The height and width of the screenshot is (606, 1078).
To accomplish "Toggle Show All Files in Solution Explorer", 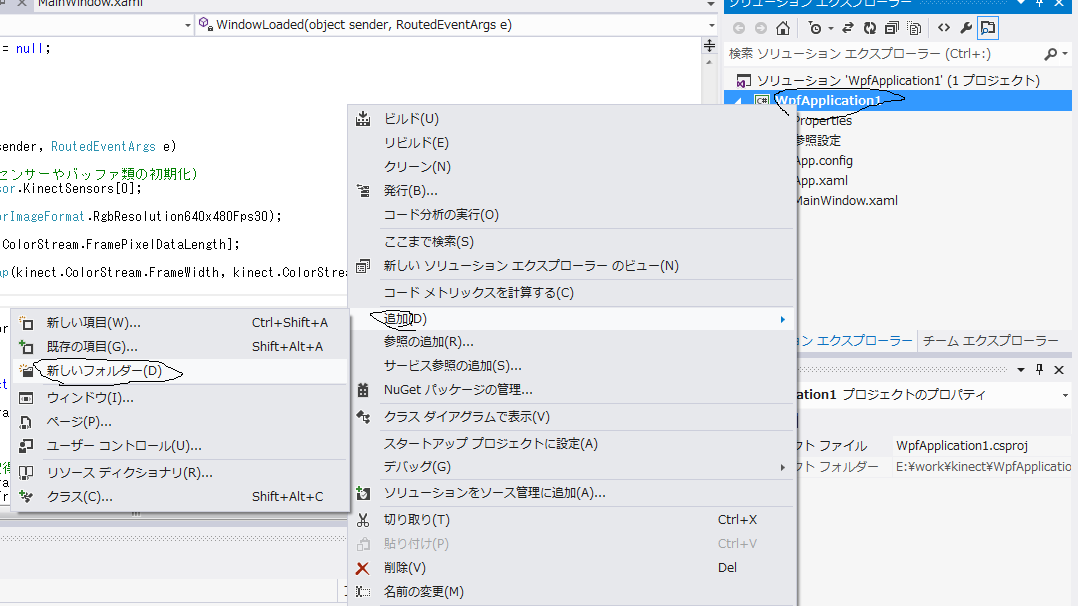I will click(914, 28).
